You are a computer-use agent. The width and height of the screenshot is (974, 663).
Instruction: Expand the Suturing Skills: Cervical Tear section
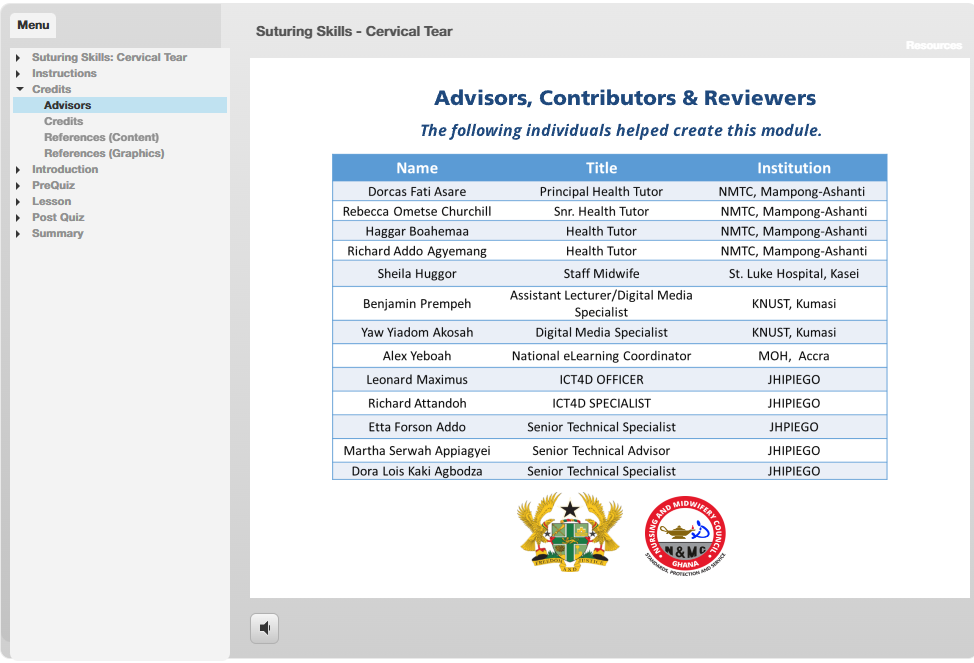(18, 58)
